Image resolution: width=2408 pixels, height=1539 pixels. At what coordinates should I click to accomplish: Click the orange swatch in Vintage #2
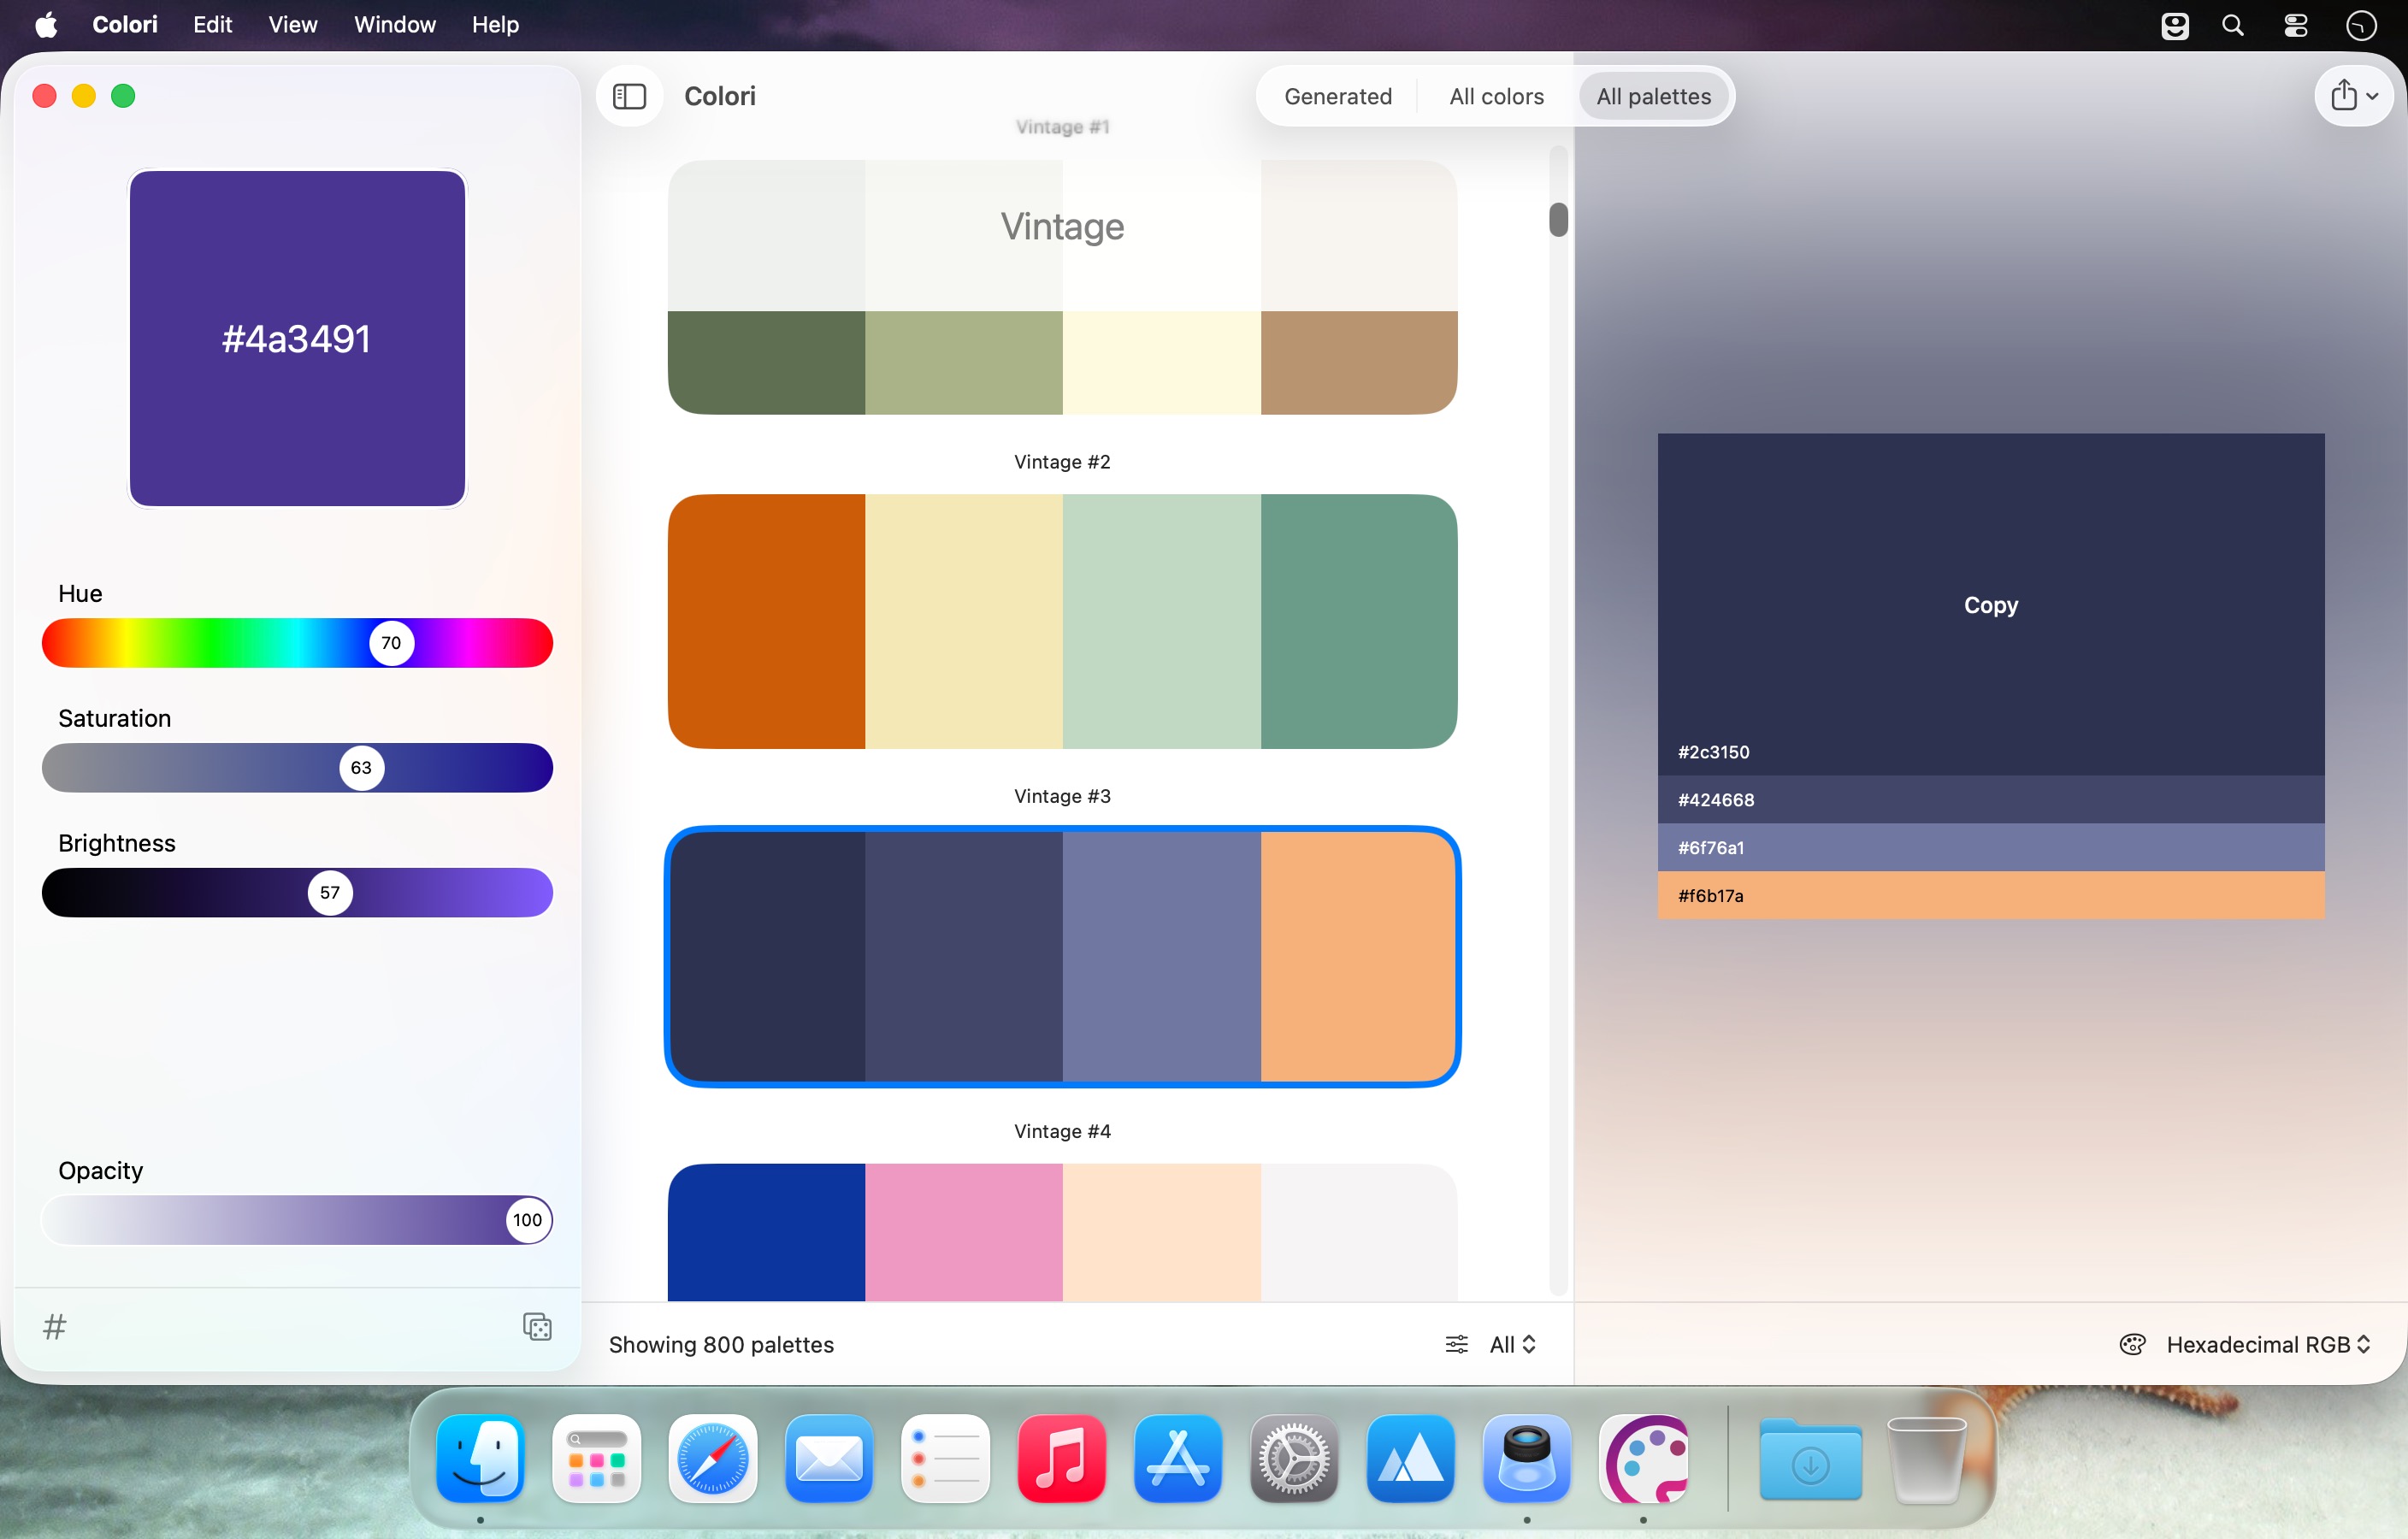coord(767,621)
